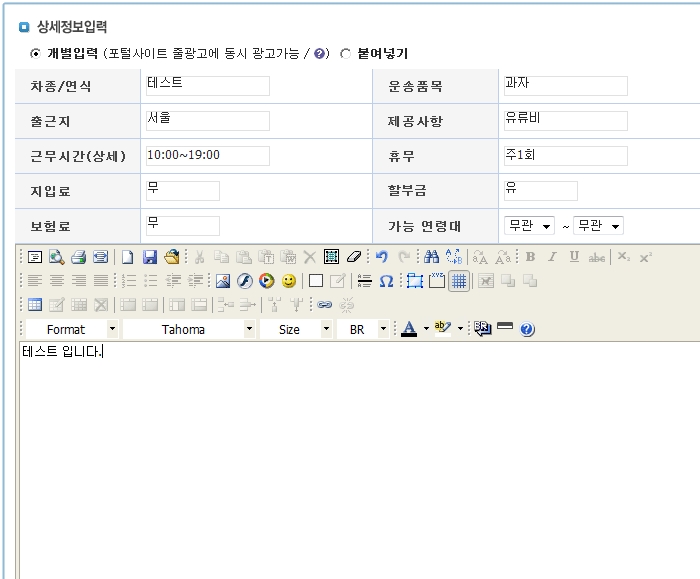Click the insert image icon

(x=223, y=281)
